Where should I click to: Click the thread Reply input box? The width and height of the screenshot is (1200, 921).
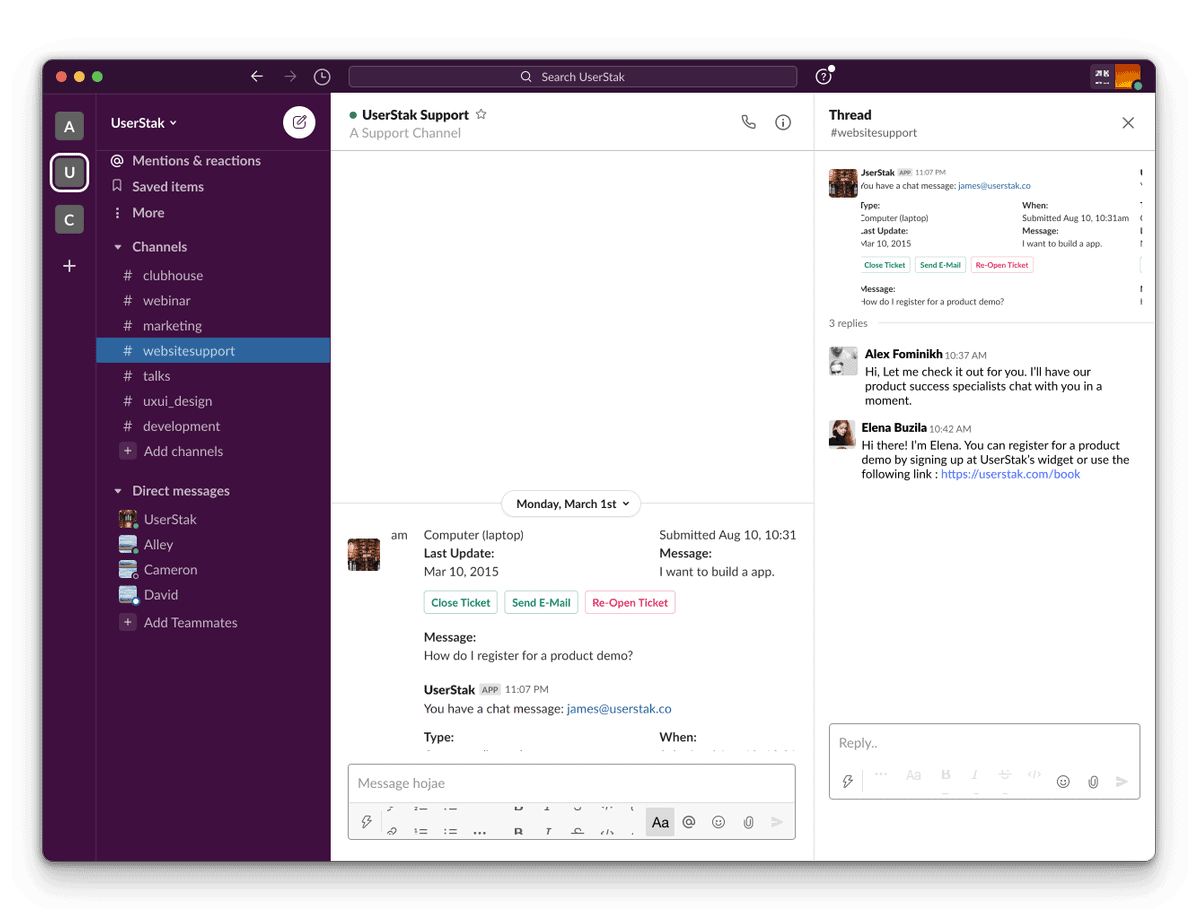click(x=984, y=743)
